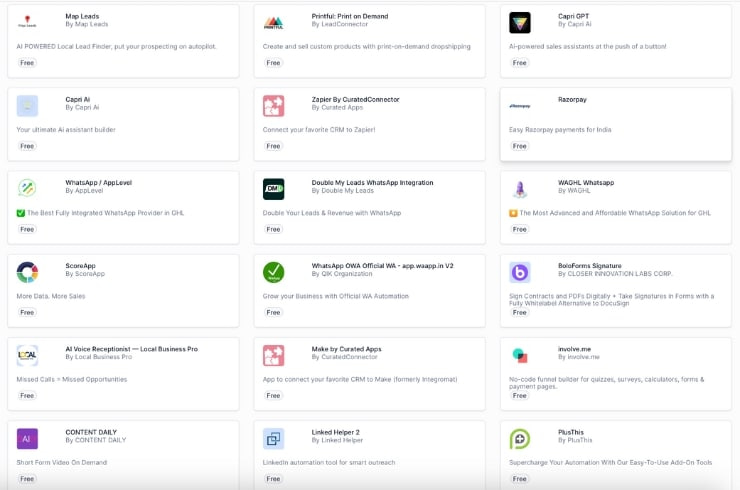
Task: Click the Free tag on Capri AI
Action: 27,146
